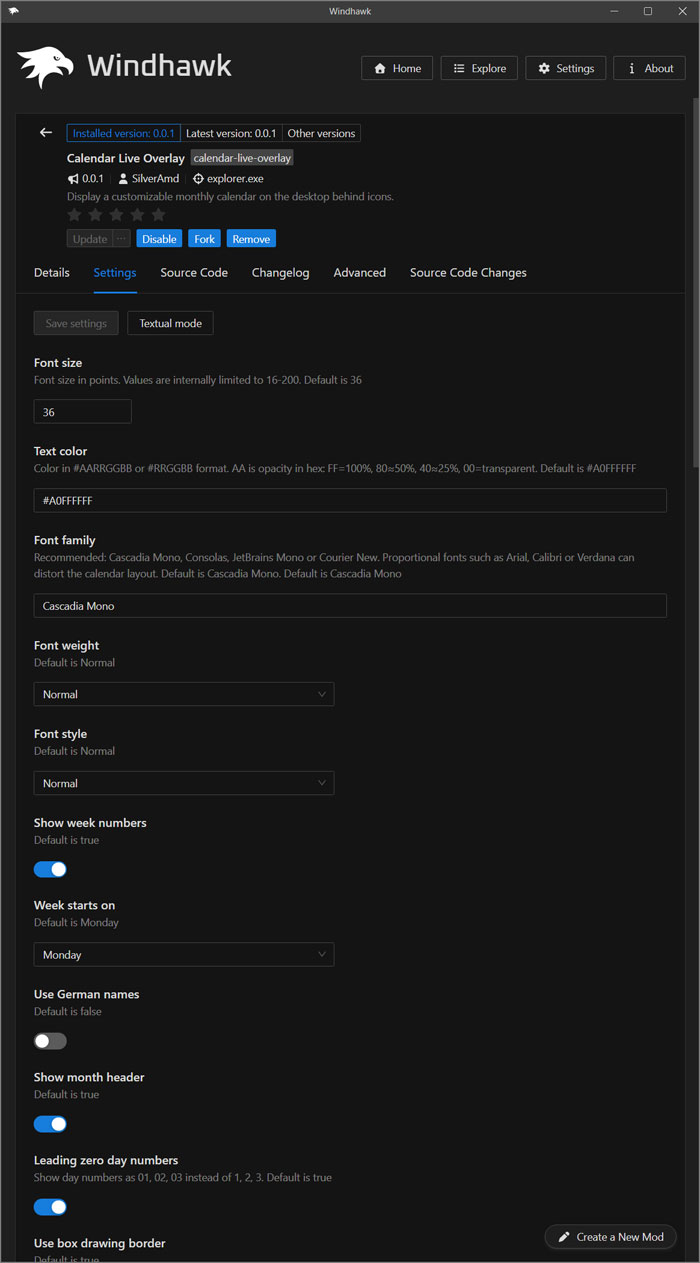Switch to the Details tab
Viewport: 700px width, 1263px height.
[x=52, y=272]
